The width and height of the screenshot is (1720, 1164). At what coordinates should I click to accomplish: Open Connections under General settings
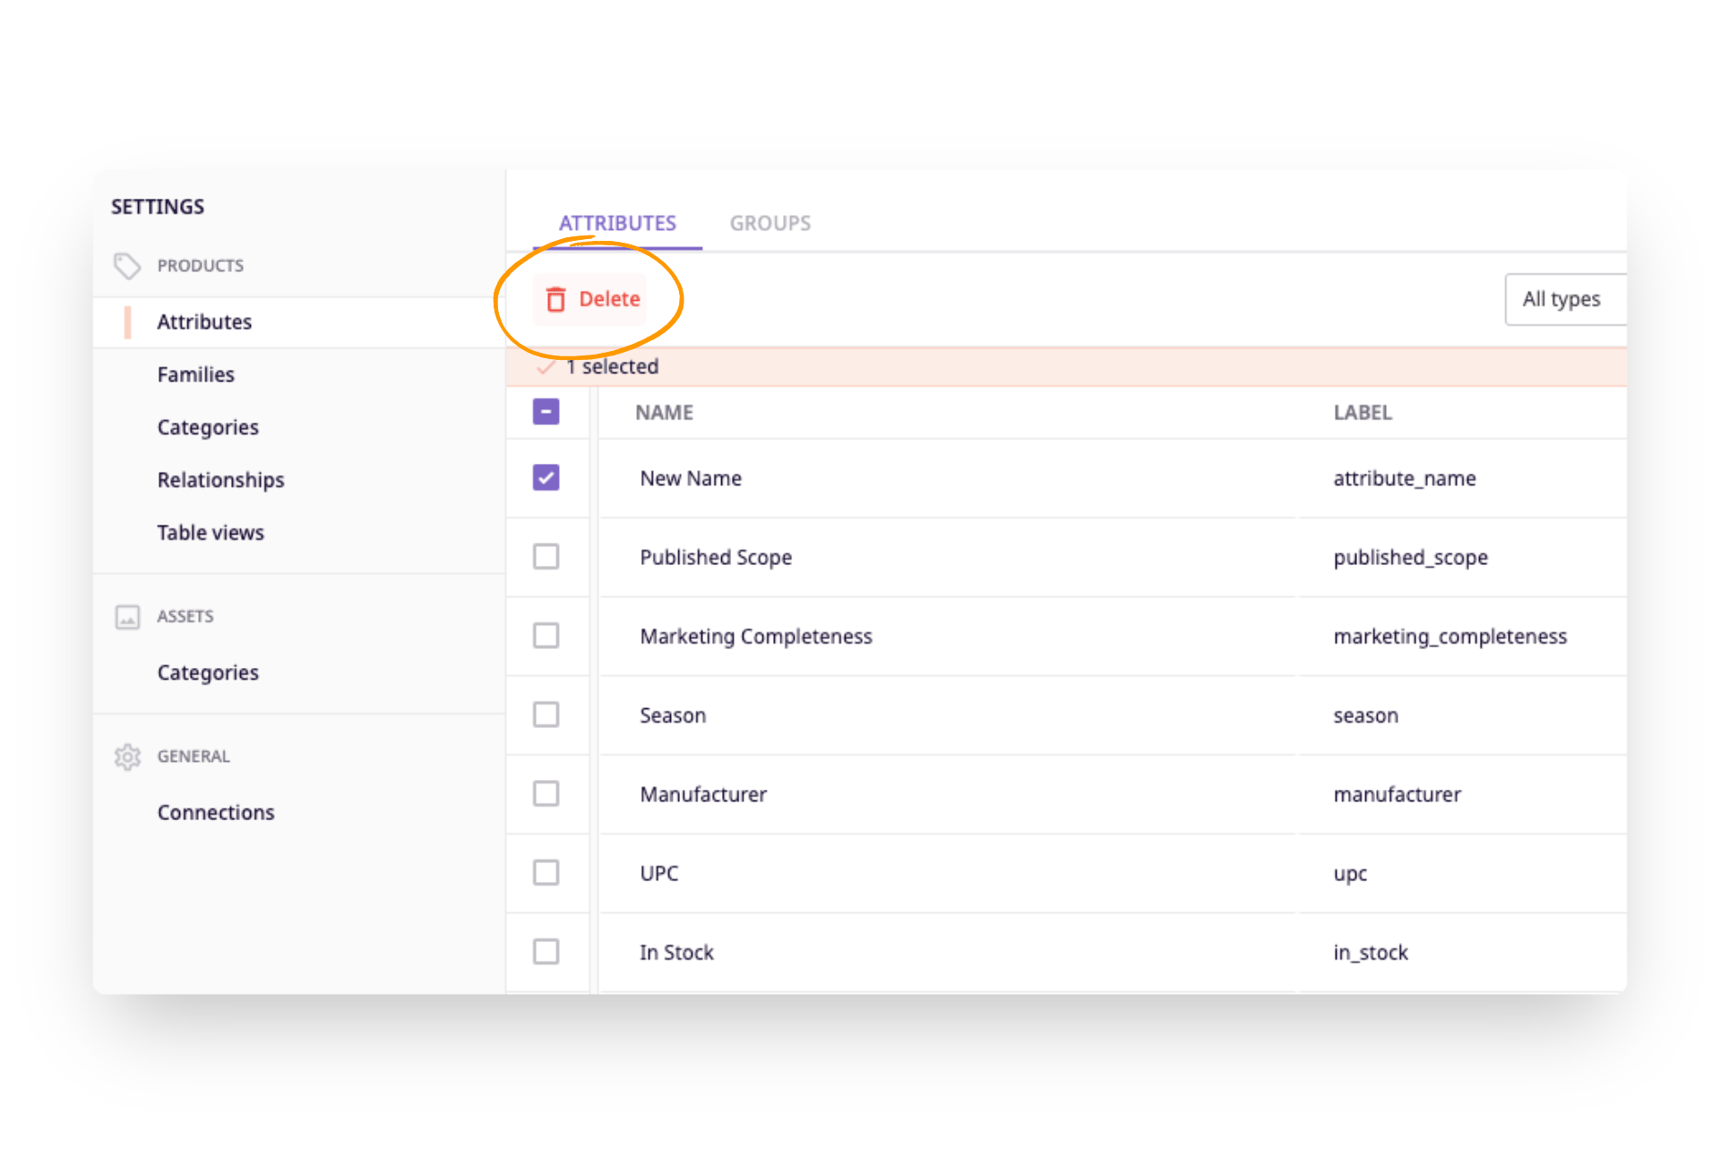215,812
